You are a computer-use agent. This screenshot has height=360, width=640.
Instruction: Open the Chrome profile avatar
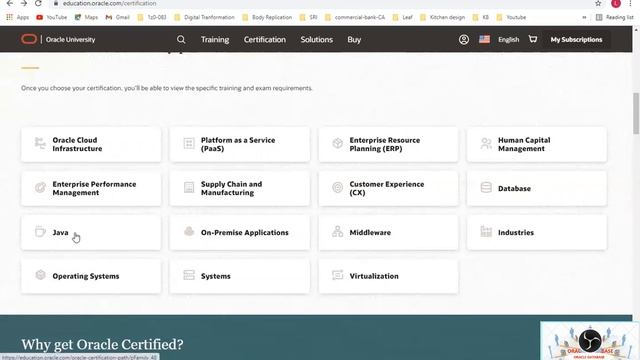(616, 3)
